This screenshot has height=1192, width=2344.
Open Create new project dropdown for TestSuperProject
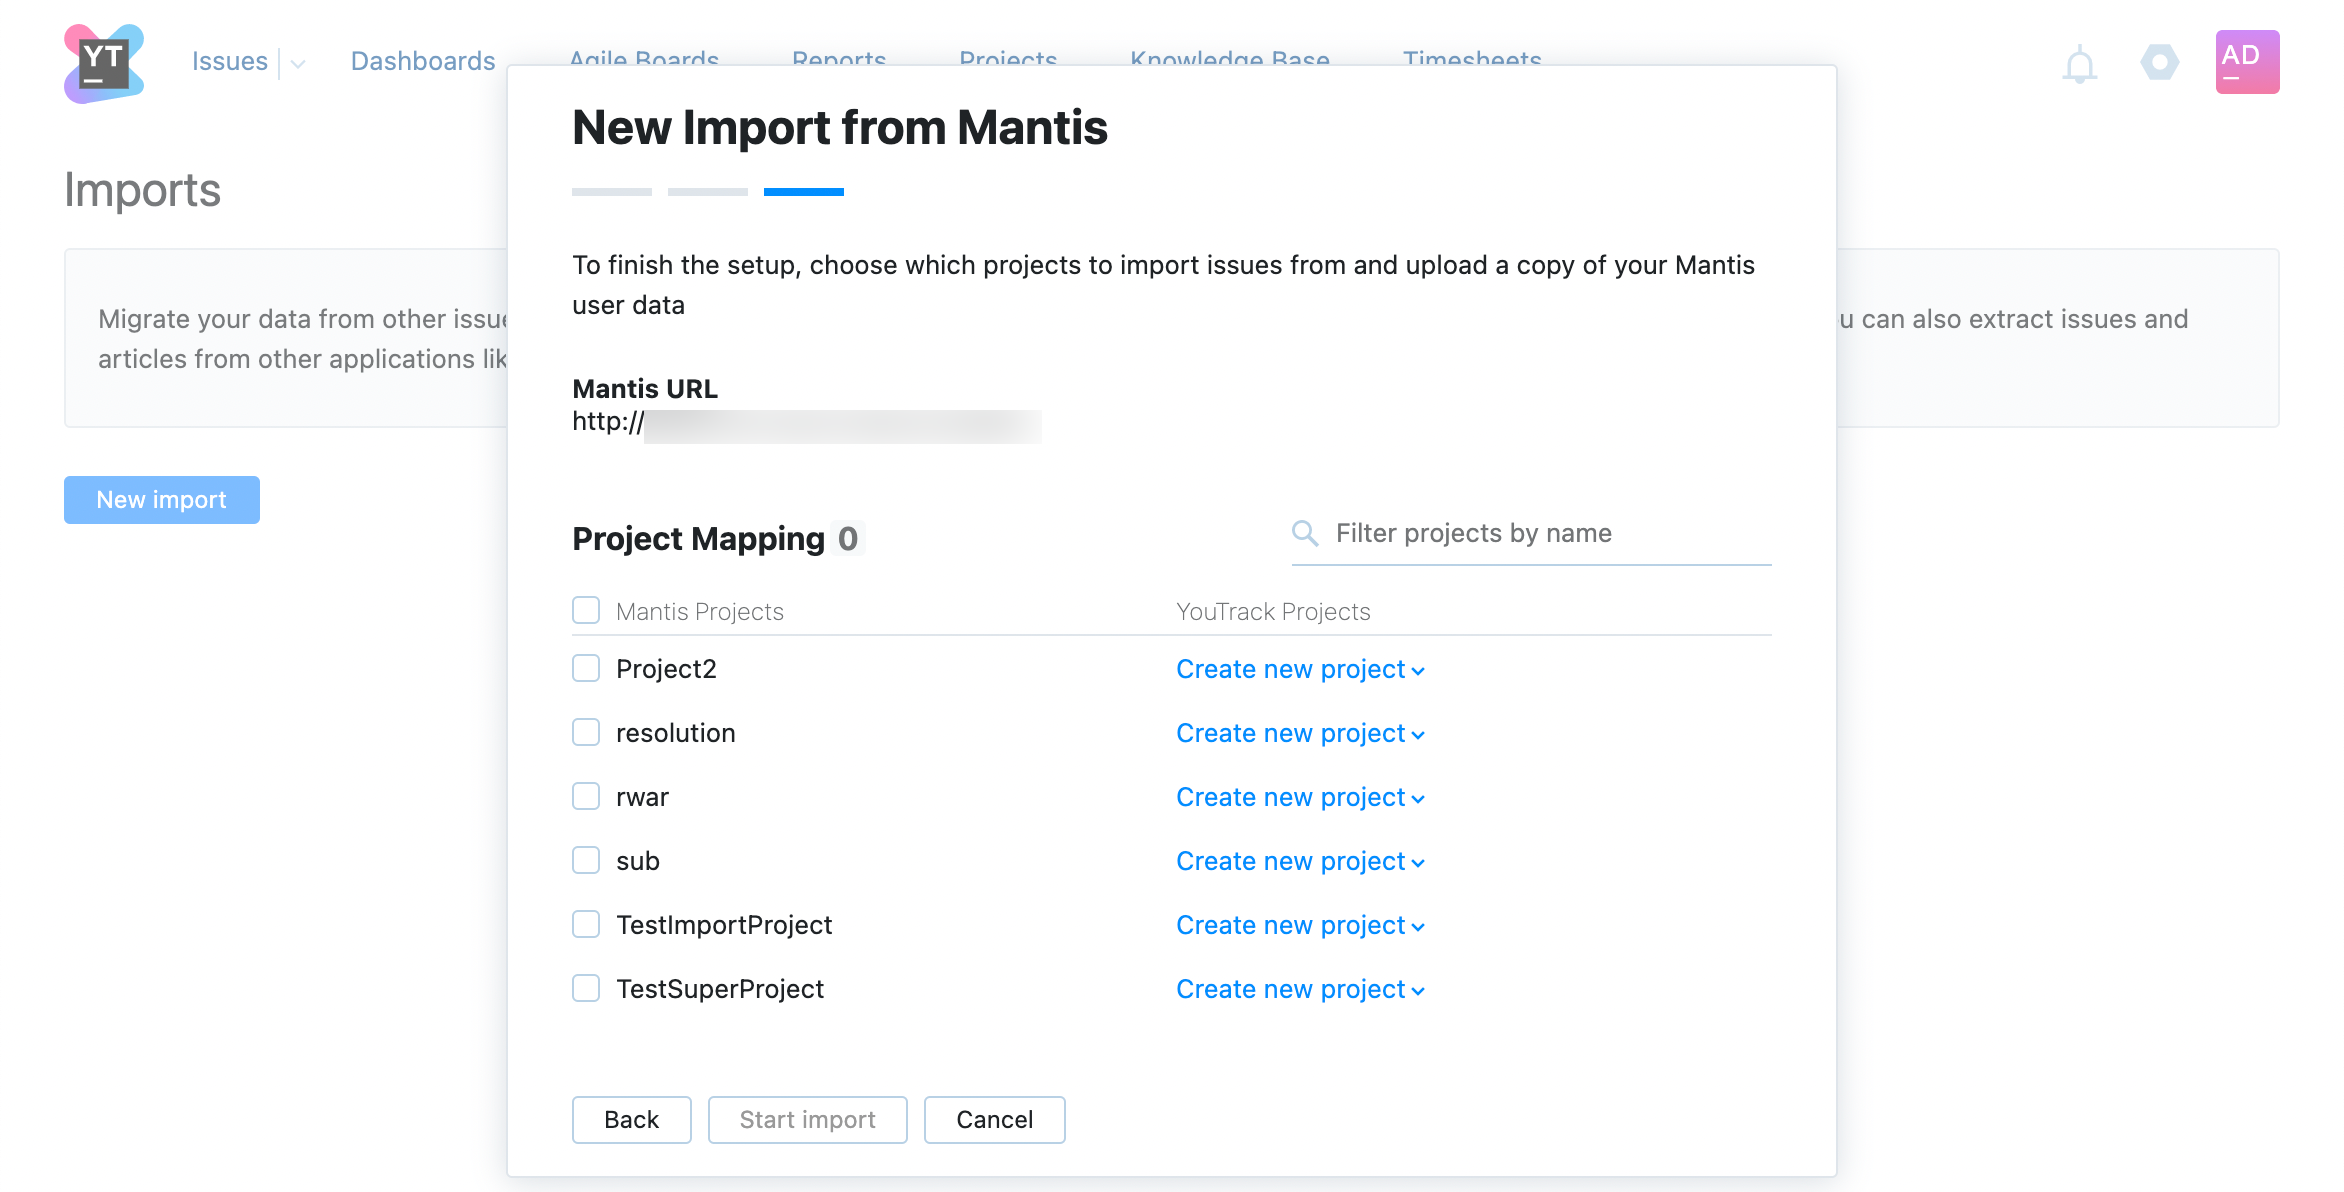point(1300,989)
